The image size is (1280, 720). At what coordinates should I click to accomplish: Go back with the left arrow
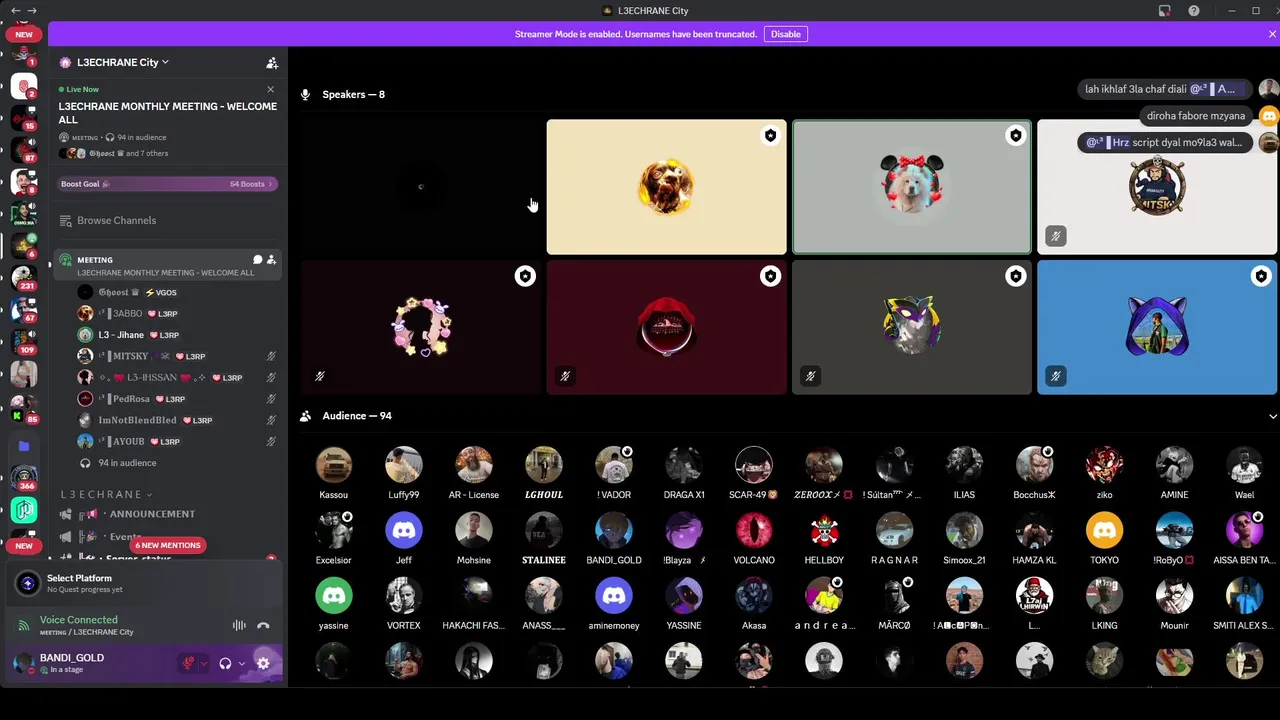click(x=14, y=11)
